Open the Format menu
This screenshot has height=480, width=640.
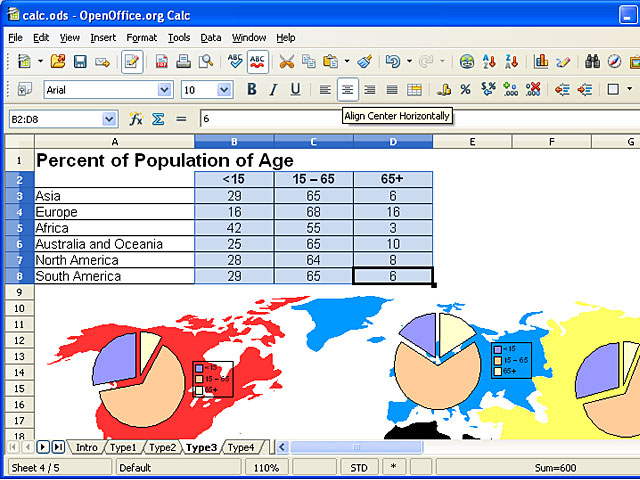pos(141,38)
